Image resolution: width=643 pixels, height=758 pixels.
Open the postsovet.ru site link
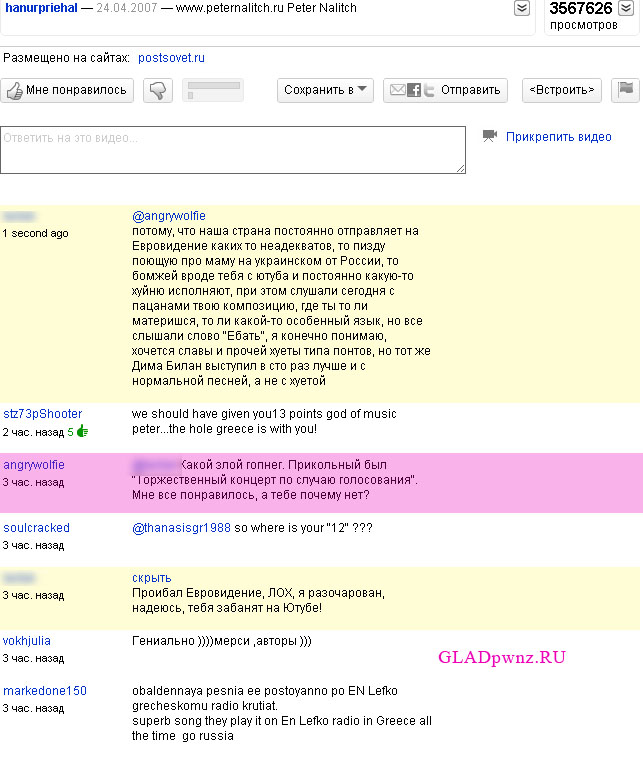171,59
